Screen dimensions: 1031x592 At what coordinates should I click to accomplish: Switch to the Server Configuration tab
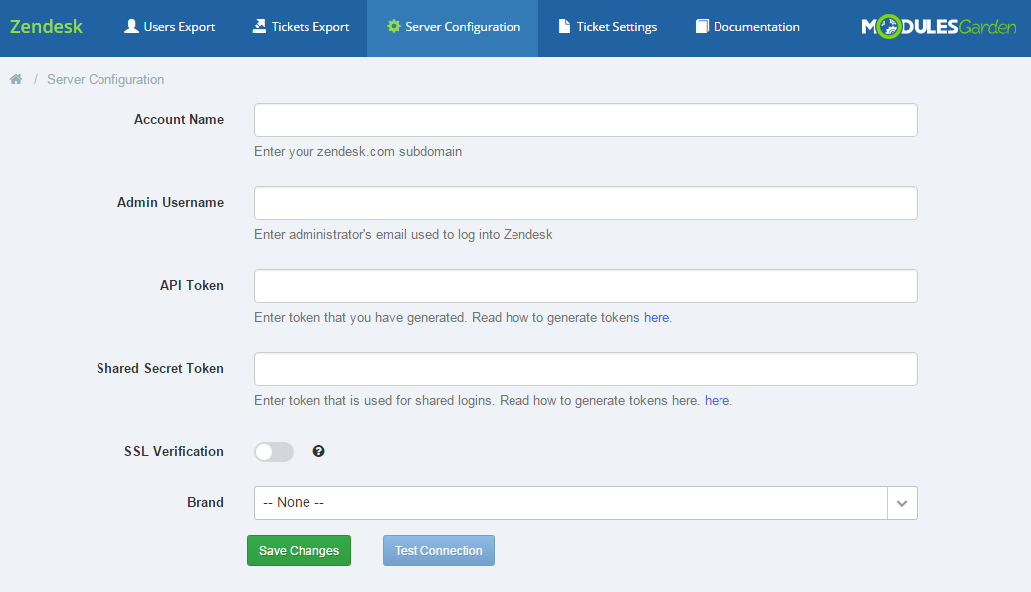click(453, 27)
